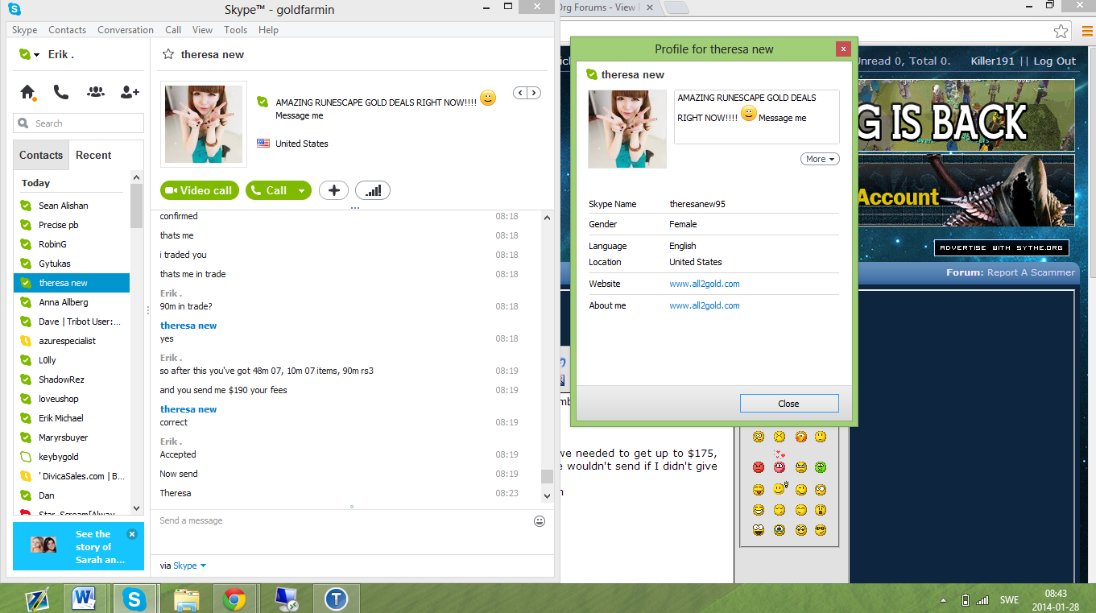Open the emoticon picker smiley icon

point(540,521)
